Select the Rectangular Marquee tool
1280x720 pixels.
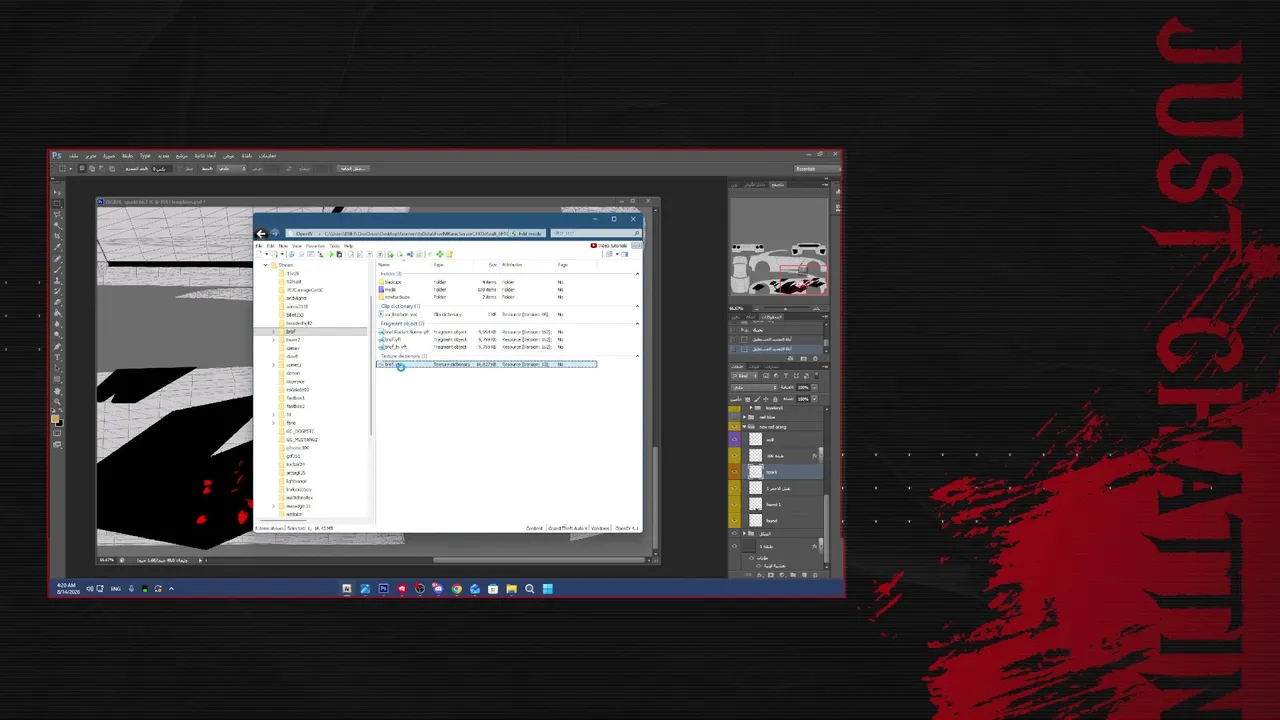point(57,203)
